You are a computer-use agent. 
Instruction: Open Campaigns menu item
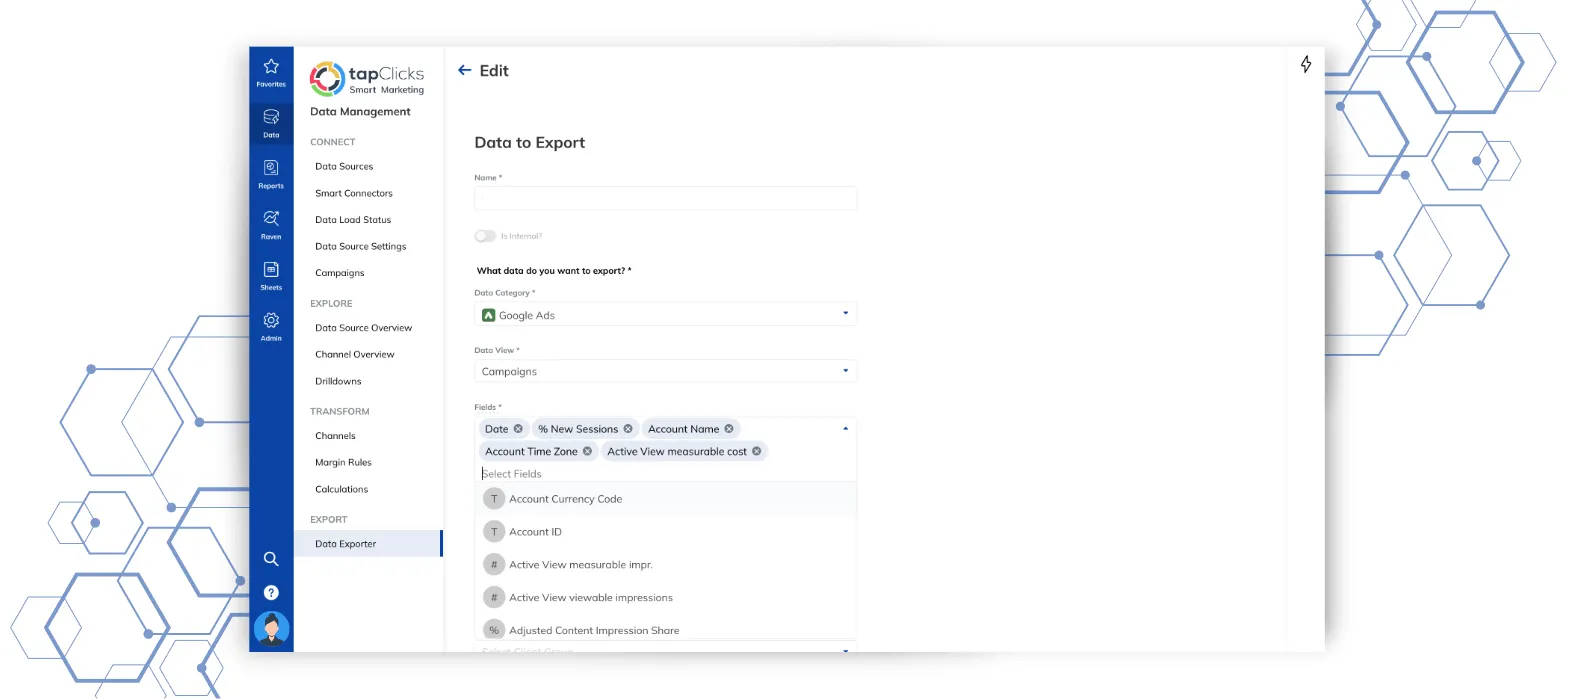point(340,273)
